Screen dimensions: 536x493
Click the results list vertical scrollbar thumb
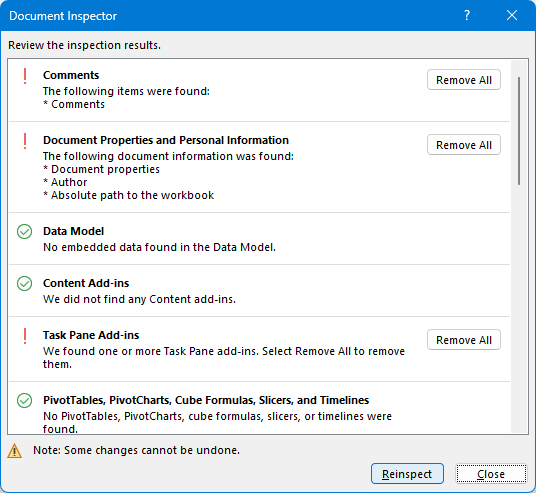click(x=519, y=131)
